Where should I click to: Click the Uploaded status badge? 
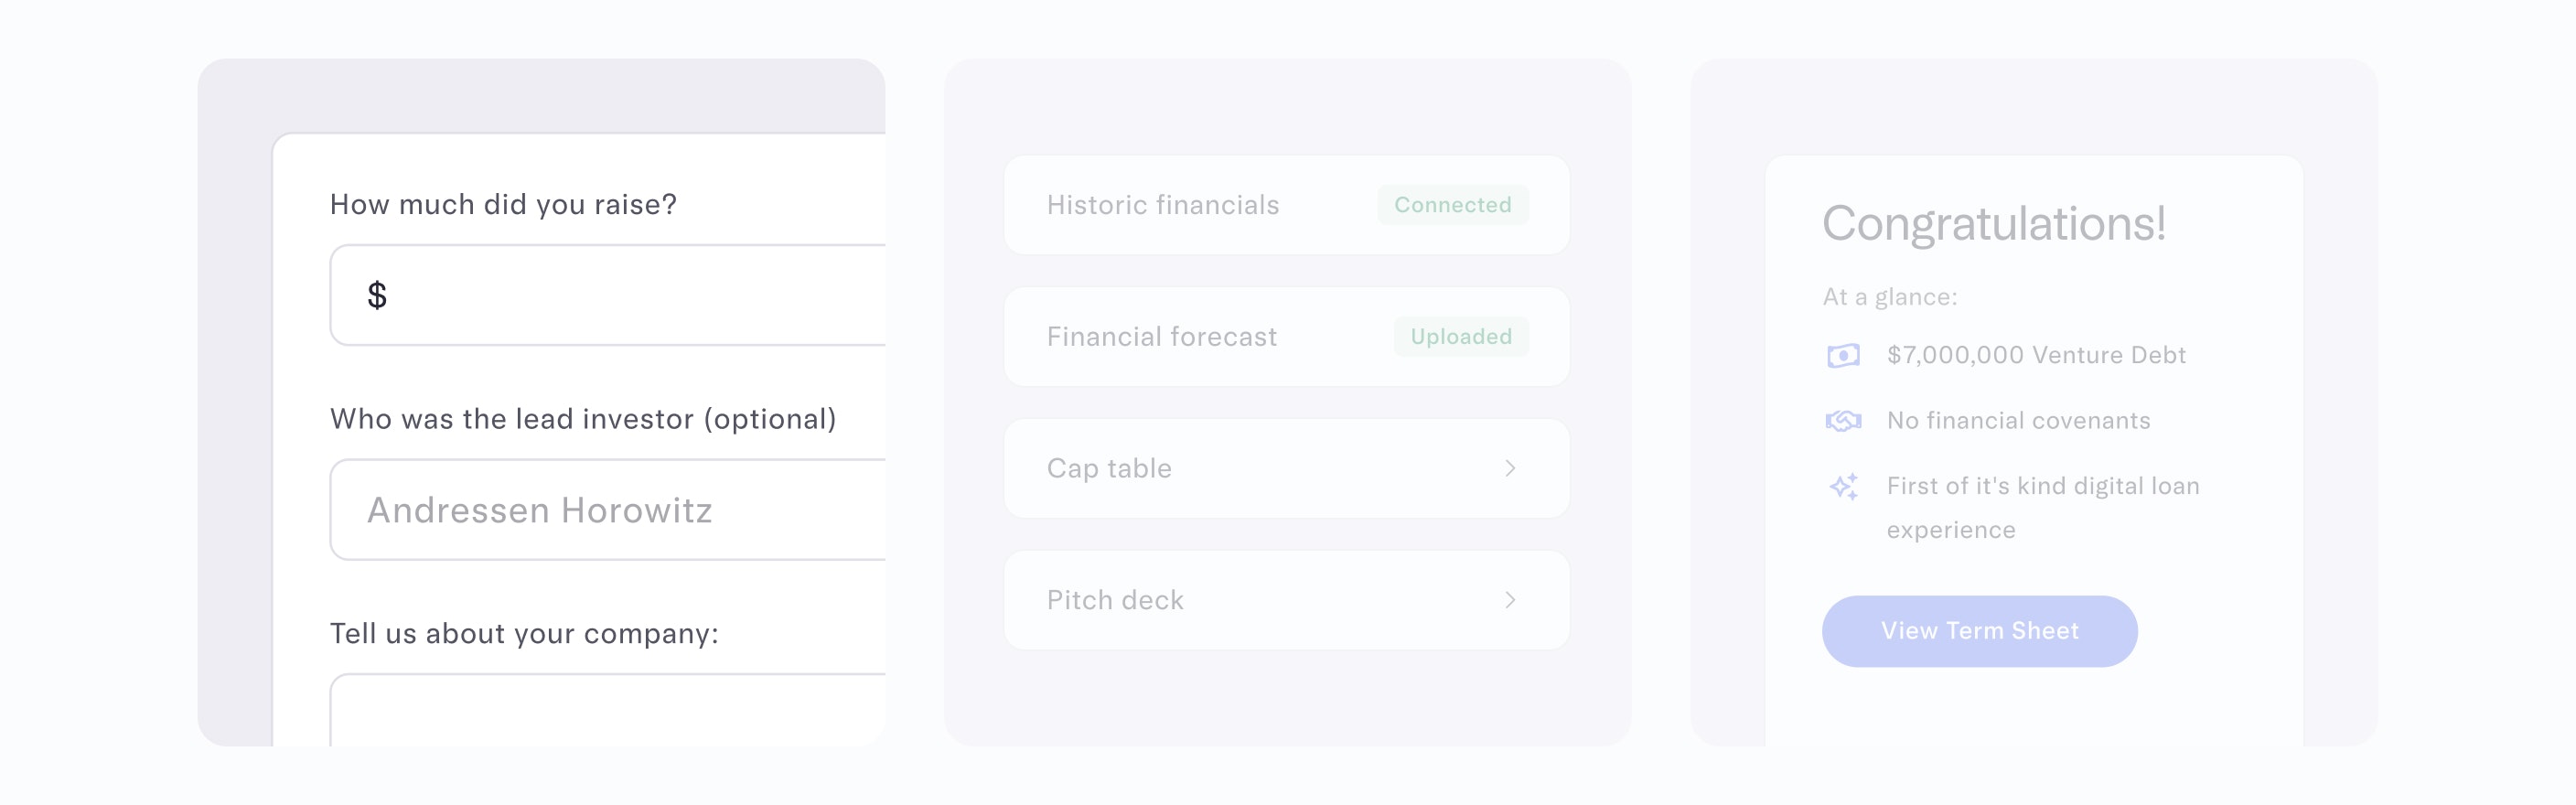(1460, 337)
